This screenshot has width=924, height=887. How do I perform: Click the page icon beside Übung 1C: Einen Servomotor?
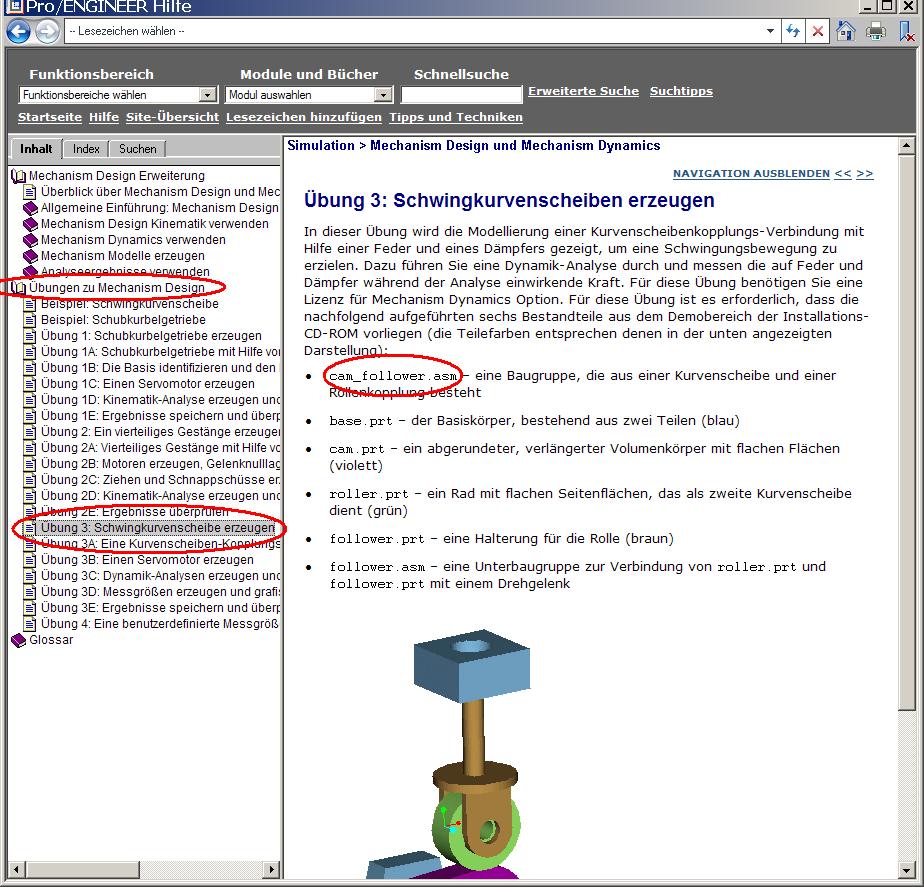point(29,383)
